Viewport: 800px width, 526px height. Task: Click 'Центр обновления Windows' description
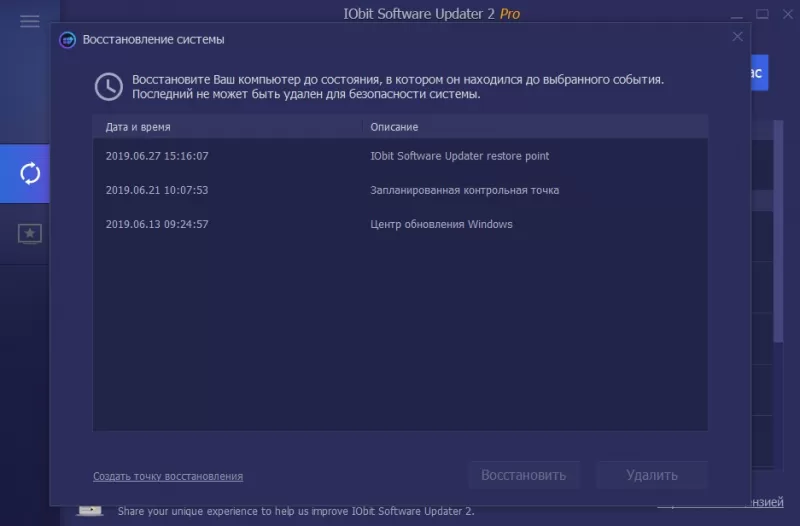[x=441, y=224]
